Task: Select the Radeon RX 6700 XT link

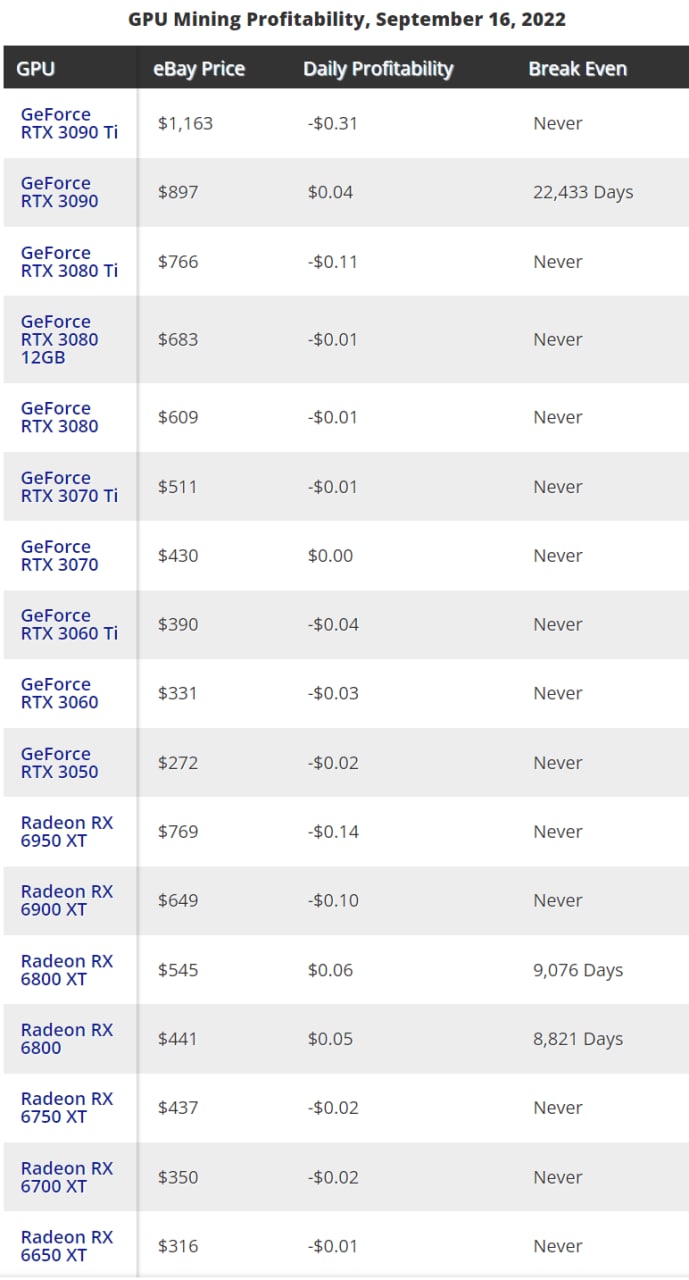Action: 67,1177
